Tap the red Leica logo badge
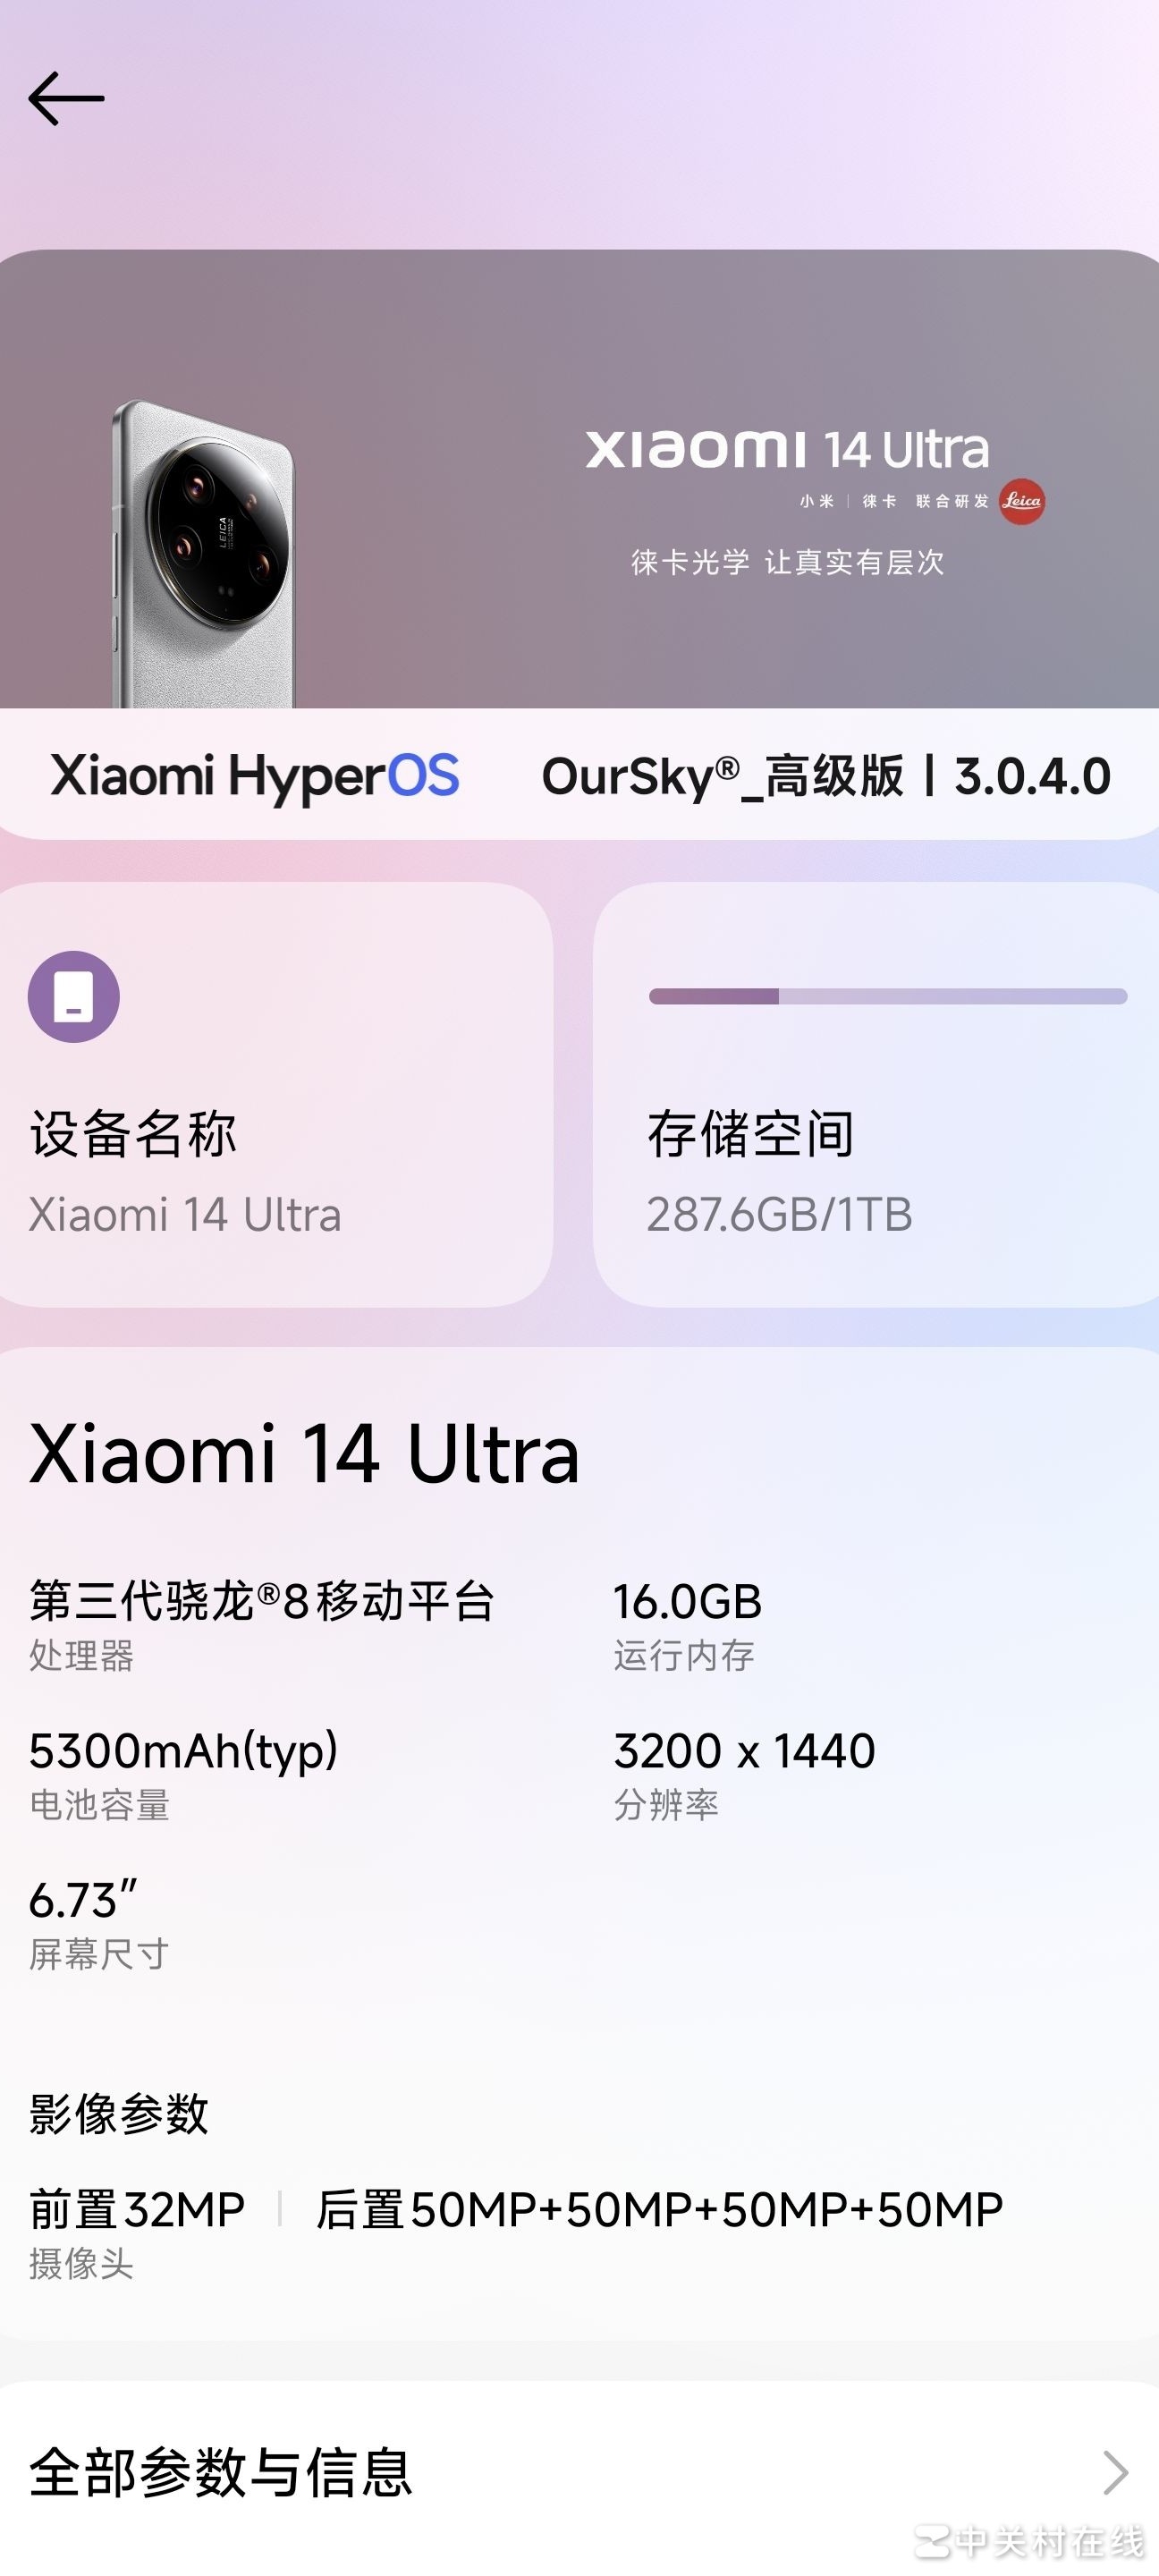Screen dimensions: 1159x2576 click(1021, 501)
